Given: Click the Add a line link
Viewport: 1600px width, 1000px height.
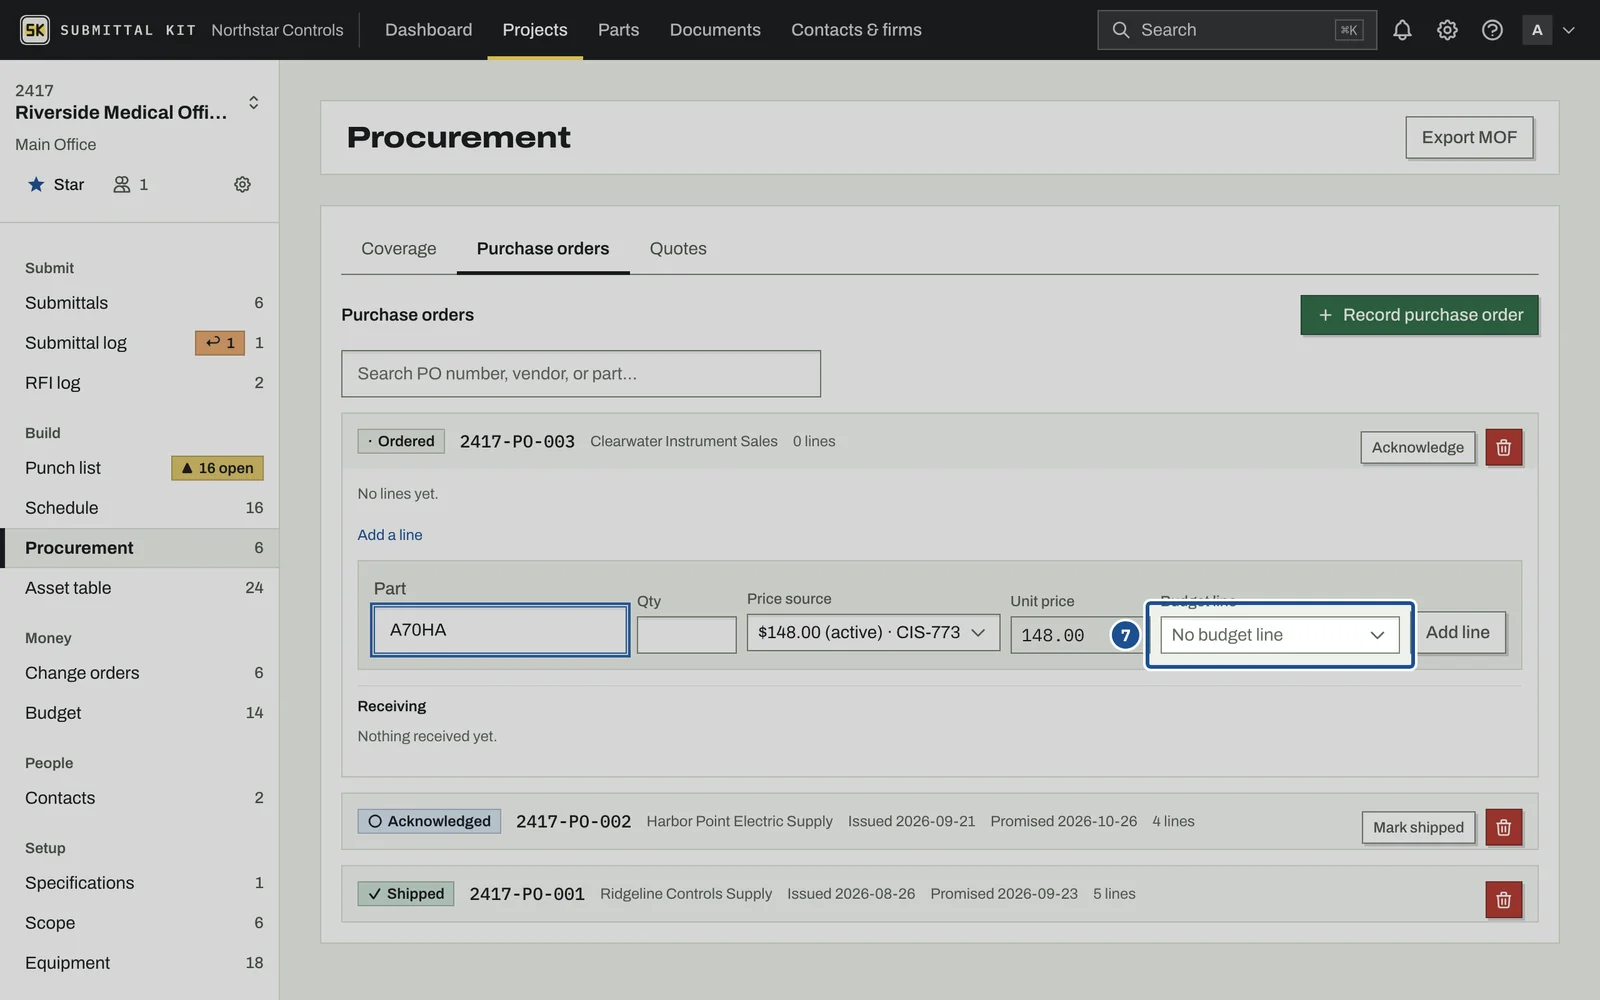Looking at the screenshot, I should click(390, 535).
